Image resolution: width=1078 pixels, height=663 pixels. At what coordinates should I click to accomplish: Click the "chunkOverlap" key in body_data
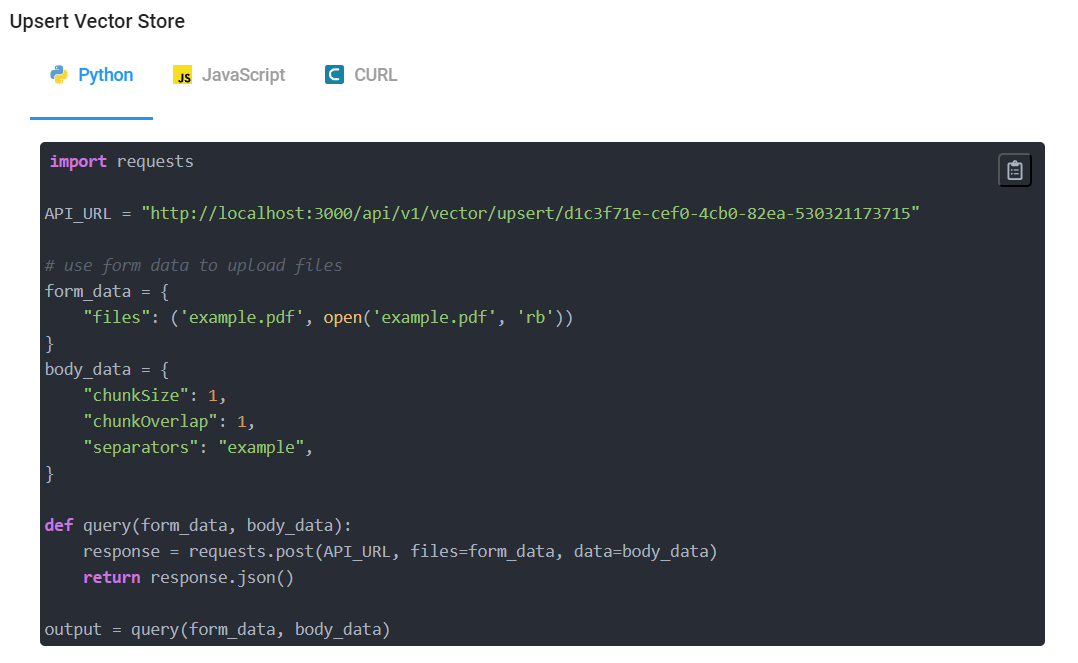[x=155, y=421]
